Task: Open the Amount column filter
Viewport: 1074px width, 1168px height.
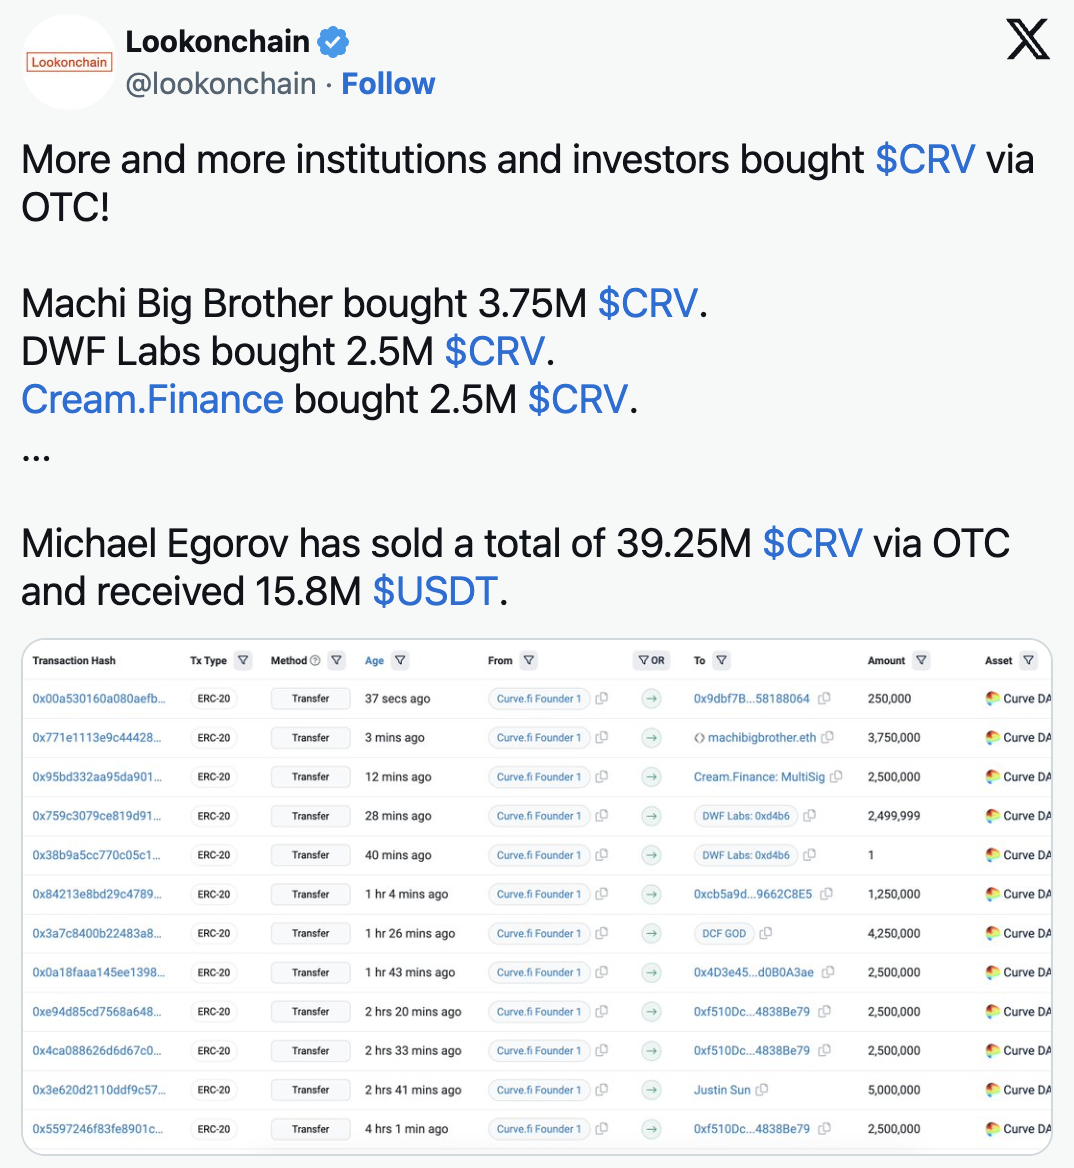Action: point(922,661)
